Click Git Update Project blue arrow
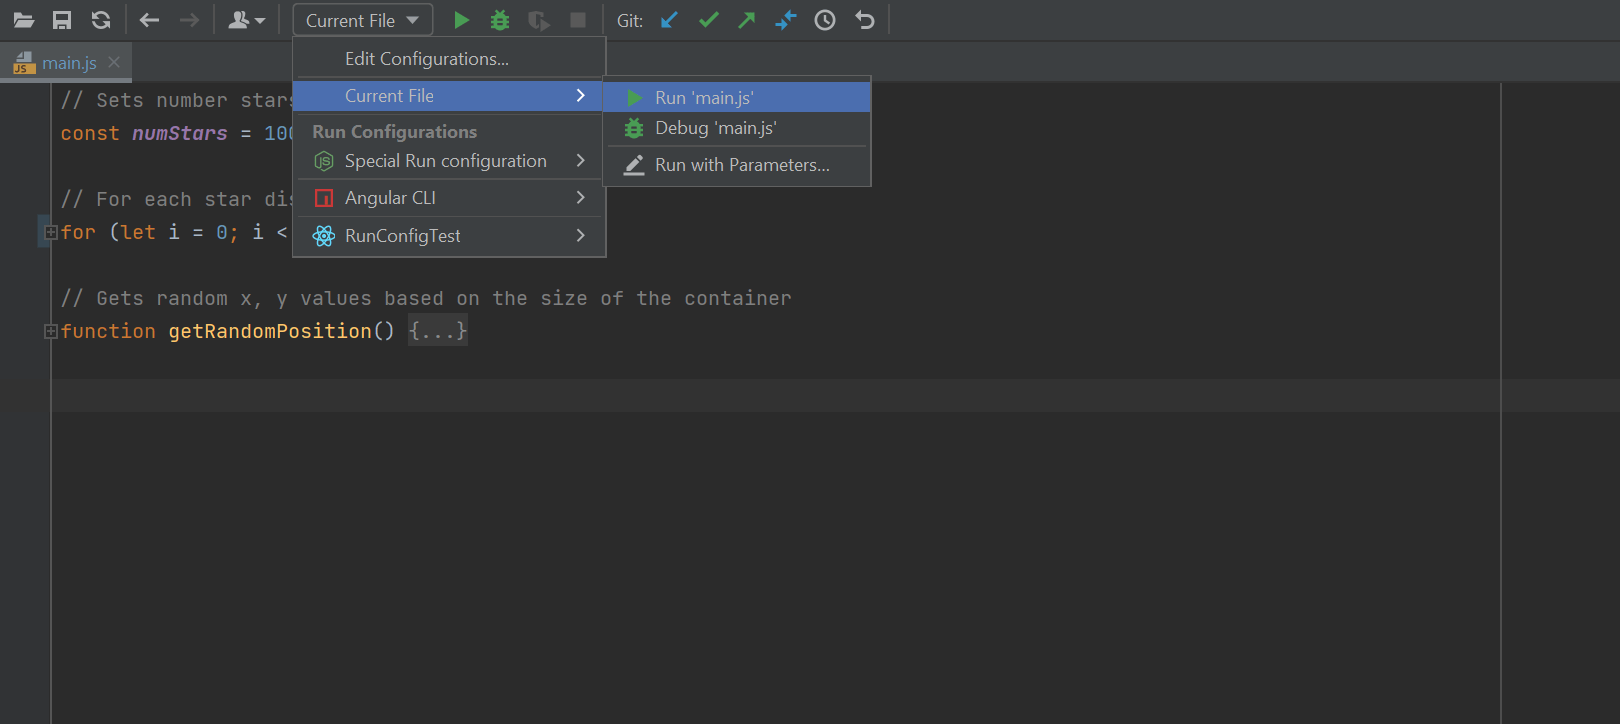Image resolution: width=1620 pixels, height=724 pixels. pos(669,20)
